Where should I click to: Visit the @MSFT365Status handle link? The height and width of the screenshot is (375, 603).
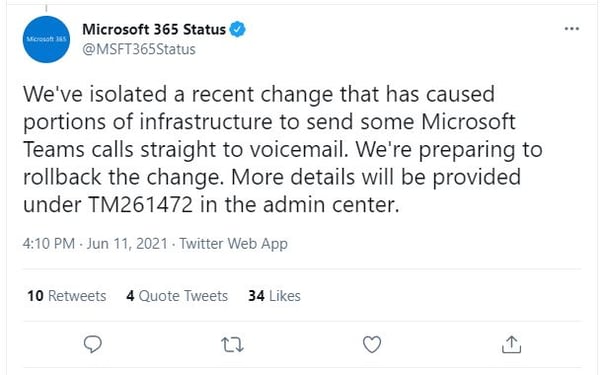tap(139, 49)
